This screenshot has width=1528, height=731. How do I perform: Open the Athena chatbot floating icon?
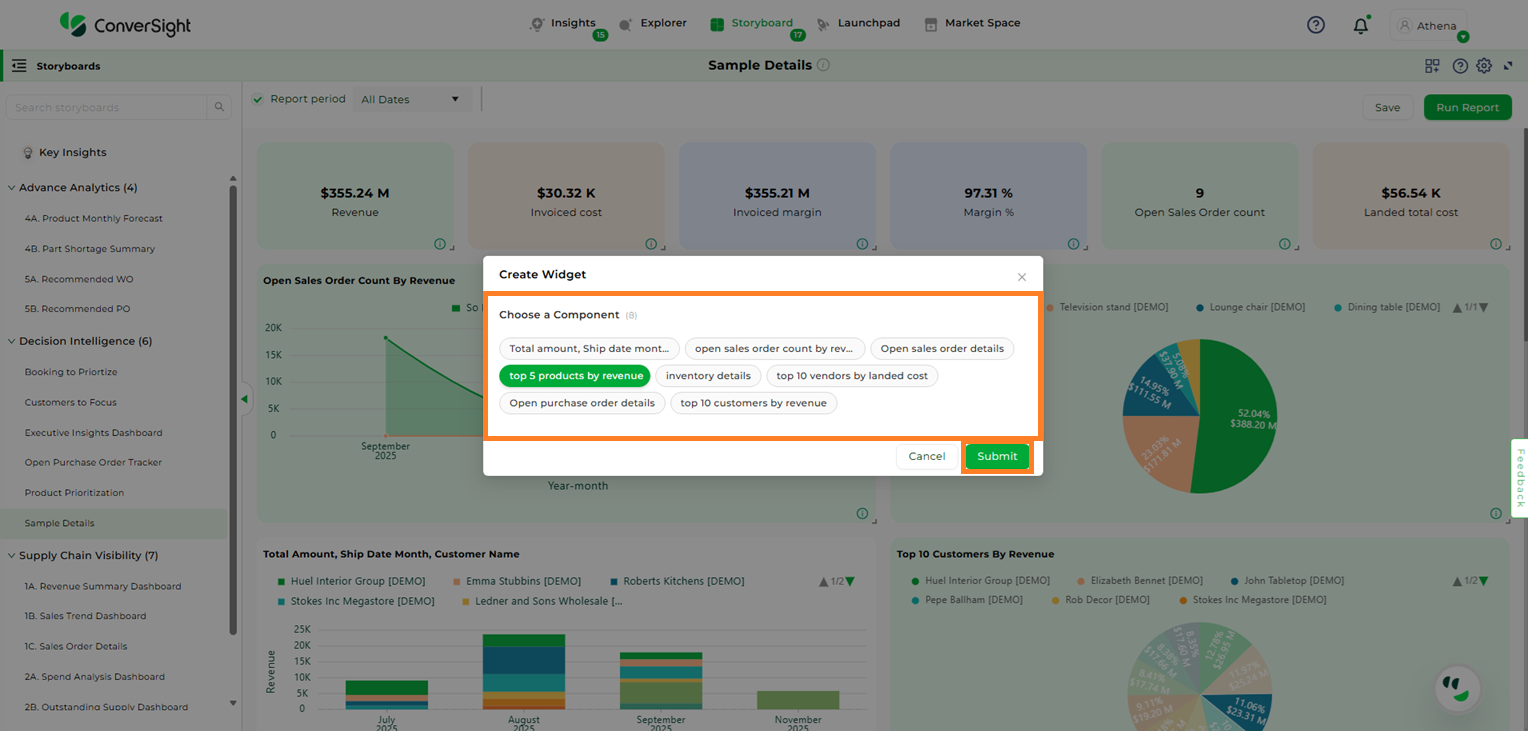click(1457, 687)
